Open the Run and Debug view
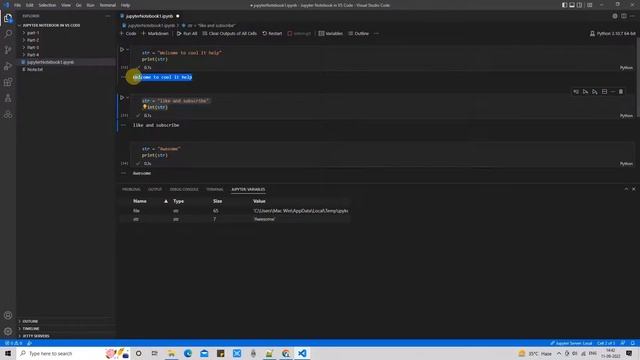 (x=8, y=66)
